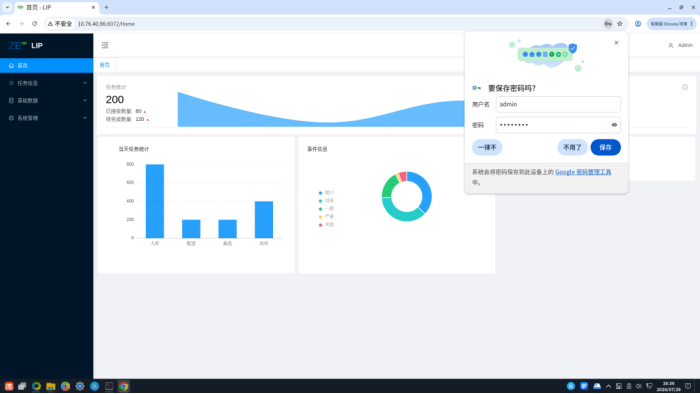Open the Admin user menu
This screenshot has height=394, width=700.
tap(680, 45)
